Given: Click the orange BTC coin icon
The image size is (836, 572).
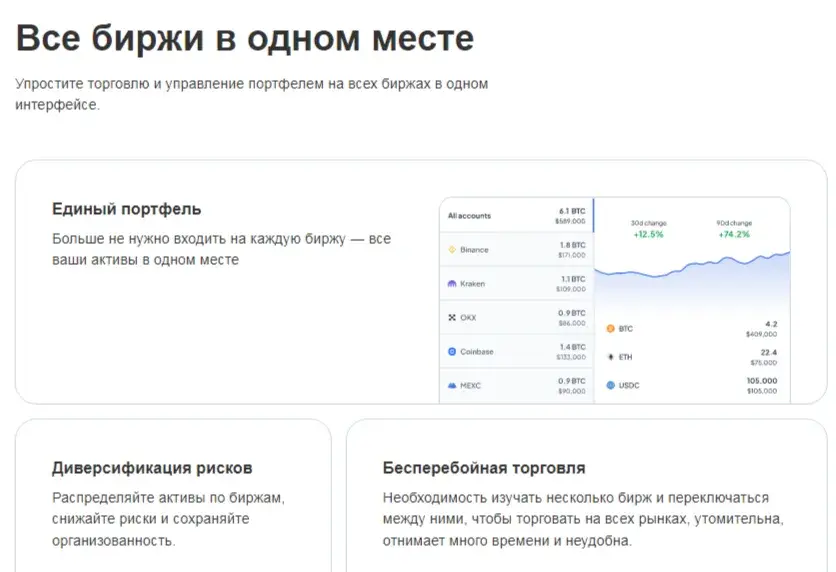Looking at the screenshot, I should (x=610, y=329).
